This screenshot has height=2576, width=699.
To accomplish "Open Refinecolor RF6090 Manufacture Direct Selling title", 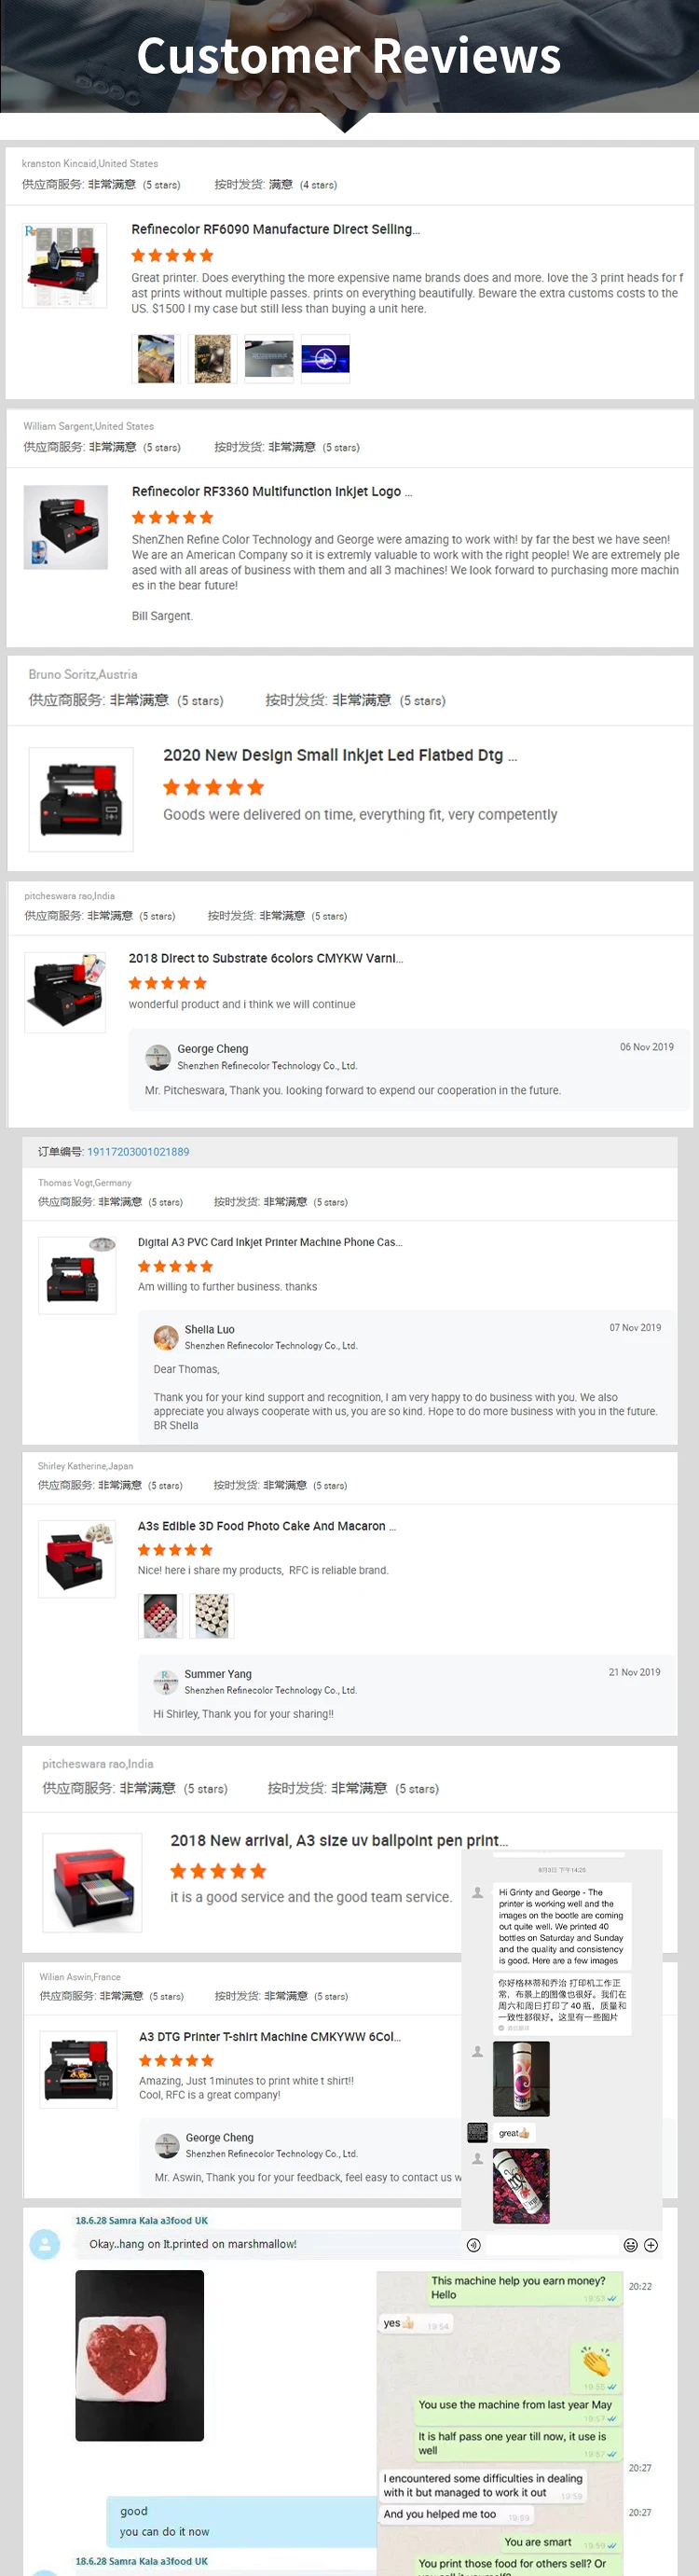I will (x=275, y=229).
